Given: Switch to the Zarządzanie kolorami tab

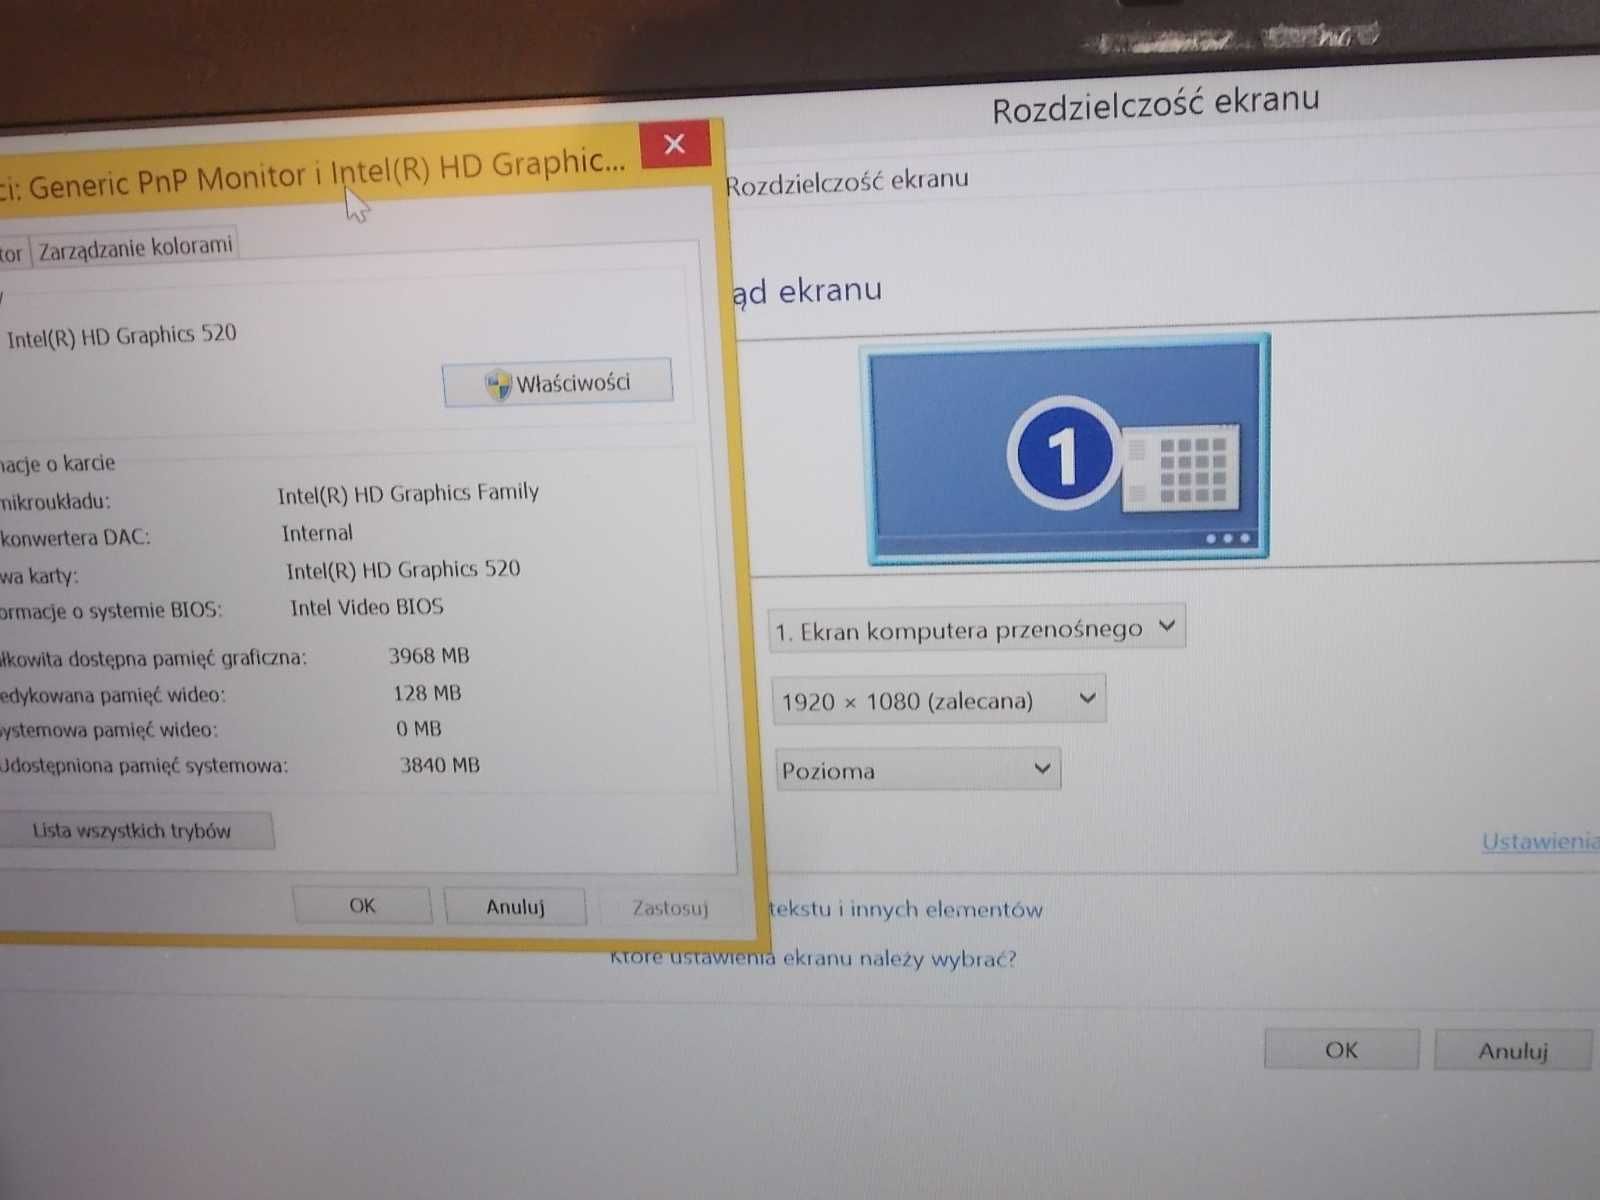Looking at the screenshot, I should pyautogui.click(x=135, y=247).
